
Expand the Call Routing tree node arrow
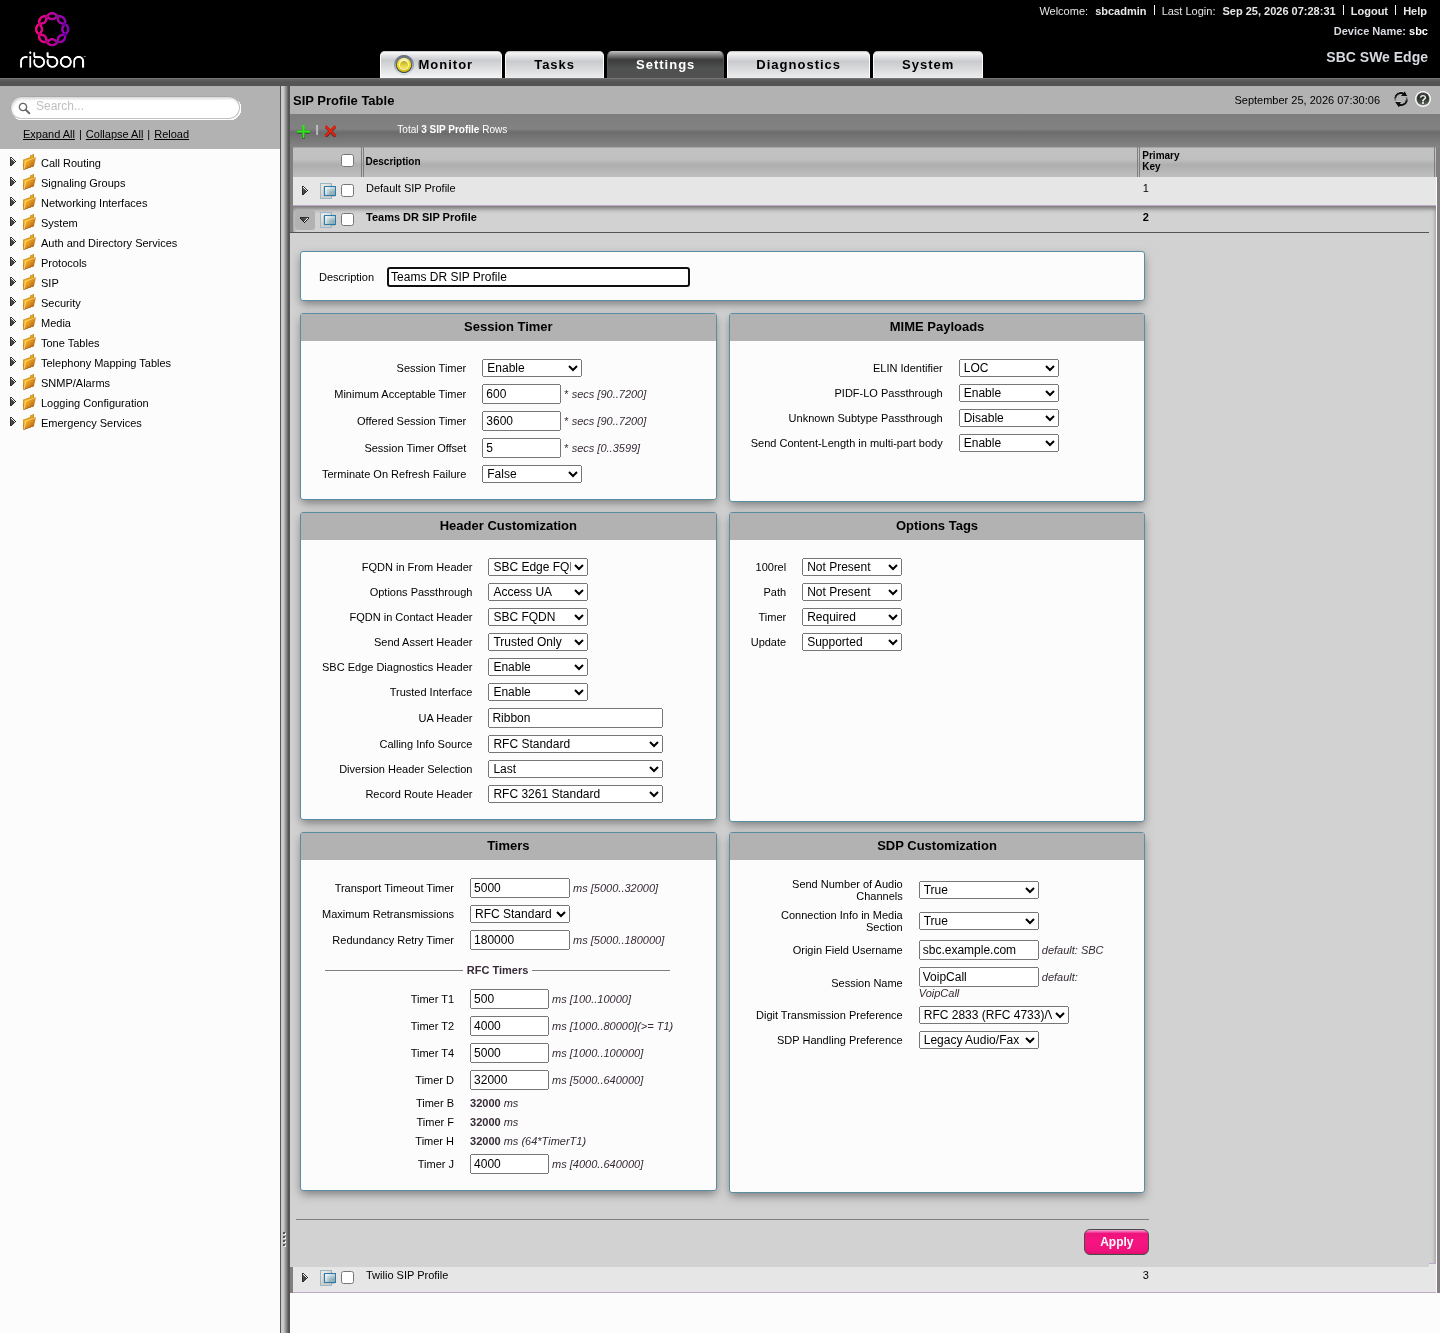pos(12,162)
